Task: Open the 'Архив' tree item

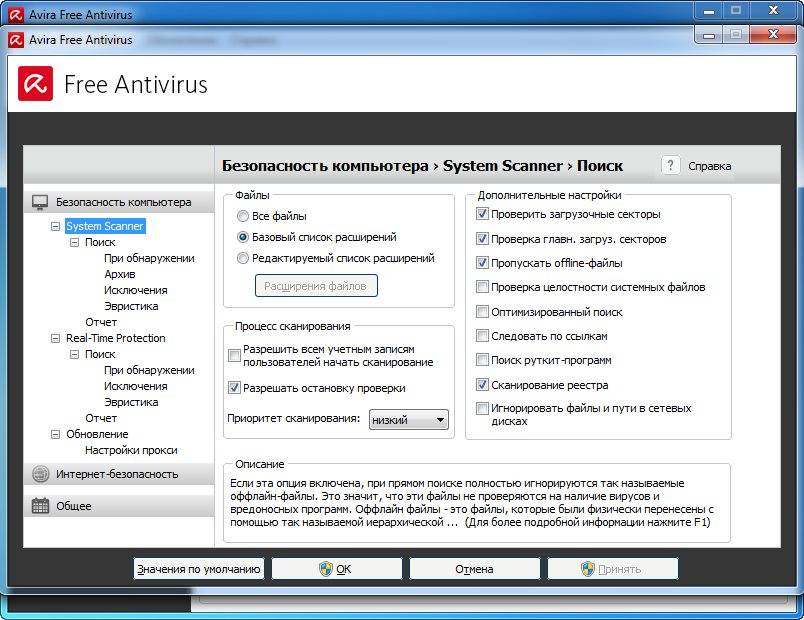Action: 120,274
